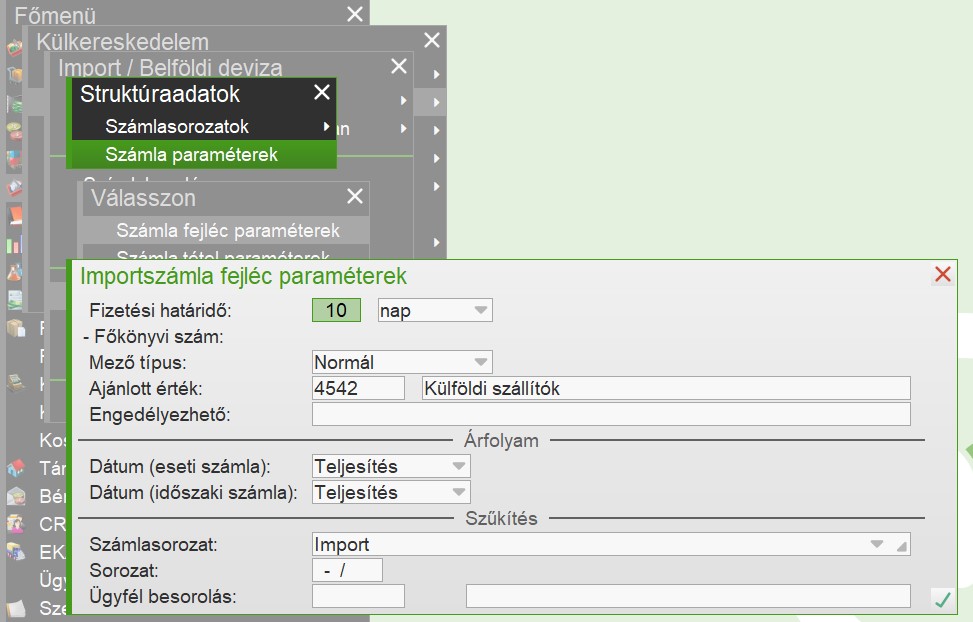
Task: Click the person icon beside CR
Action: (x=16, y=523)
